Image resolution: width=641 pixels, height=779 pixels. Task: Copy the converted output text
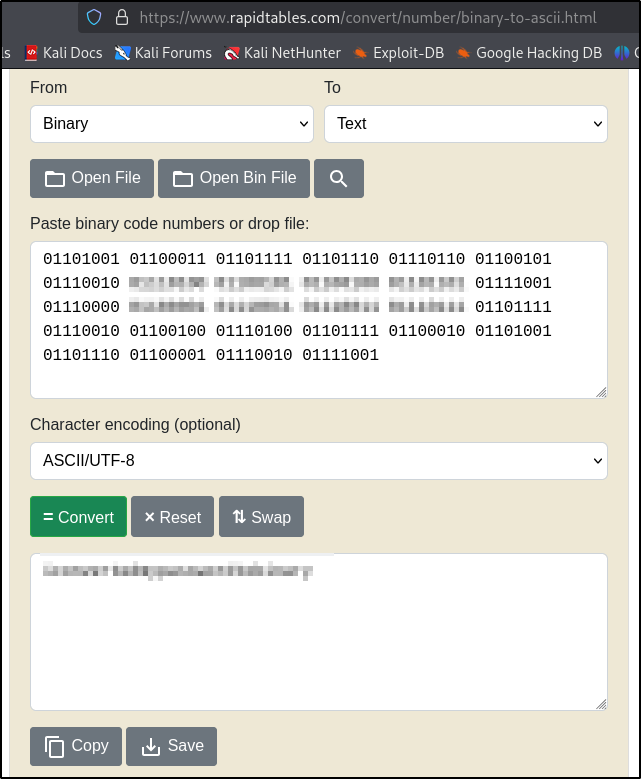coord(76,746)
